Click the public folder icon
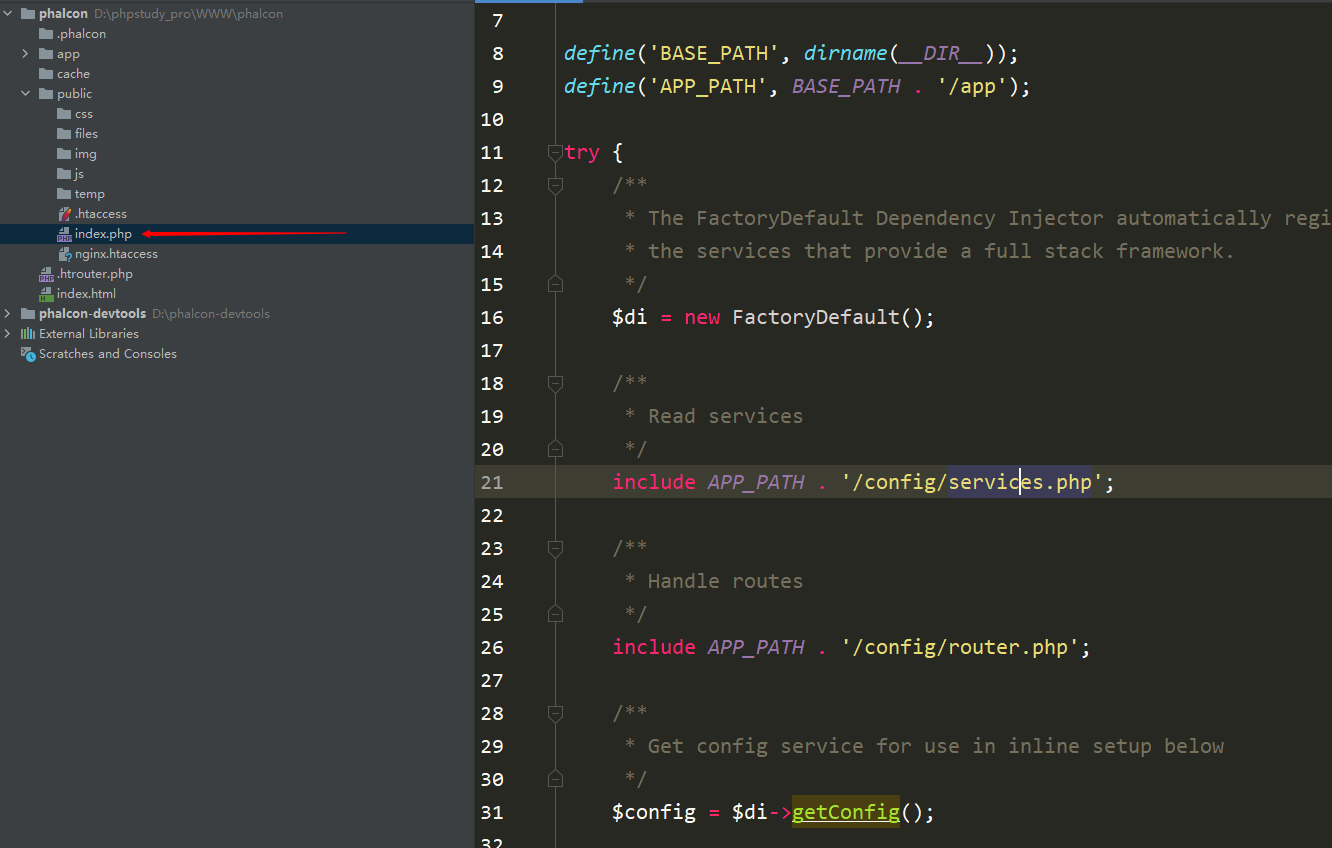The height and width of the screenshot is (848, 1332). (x=46, y=94)
